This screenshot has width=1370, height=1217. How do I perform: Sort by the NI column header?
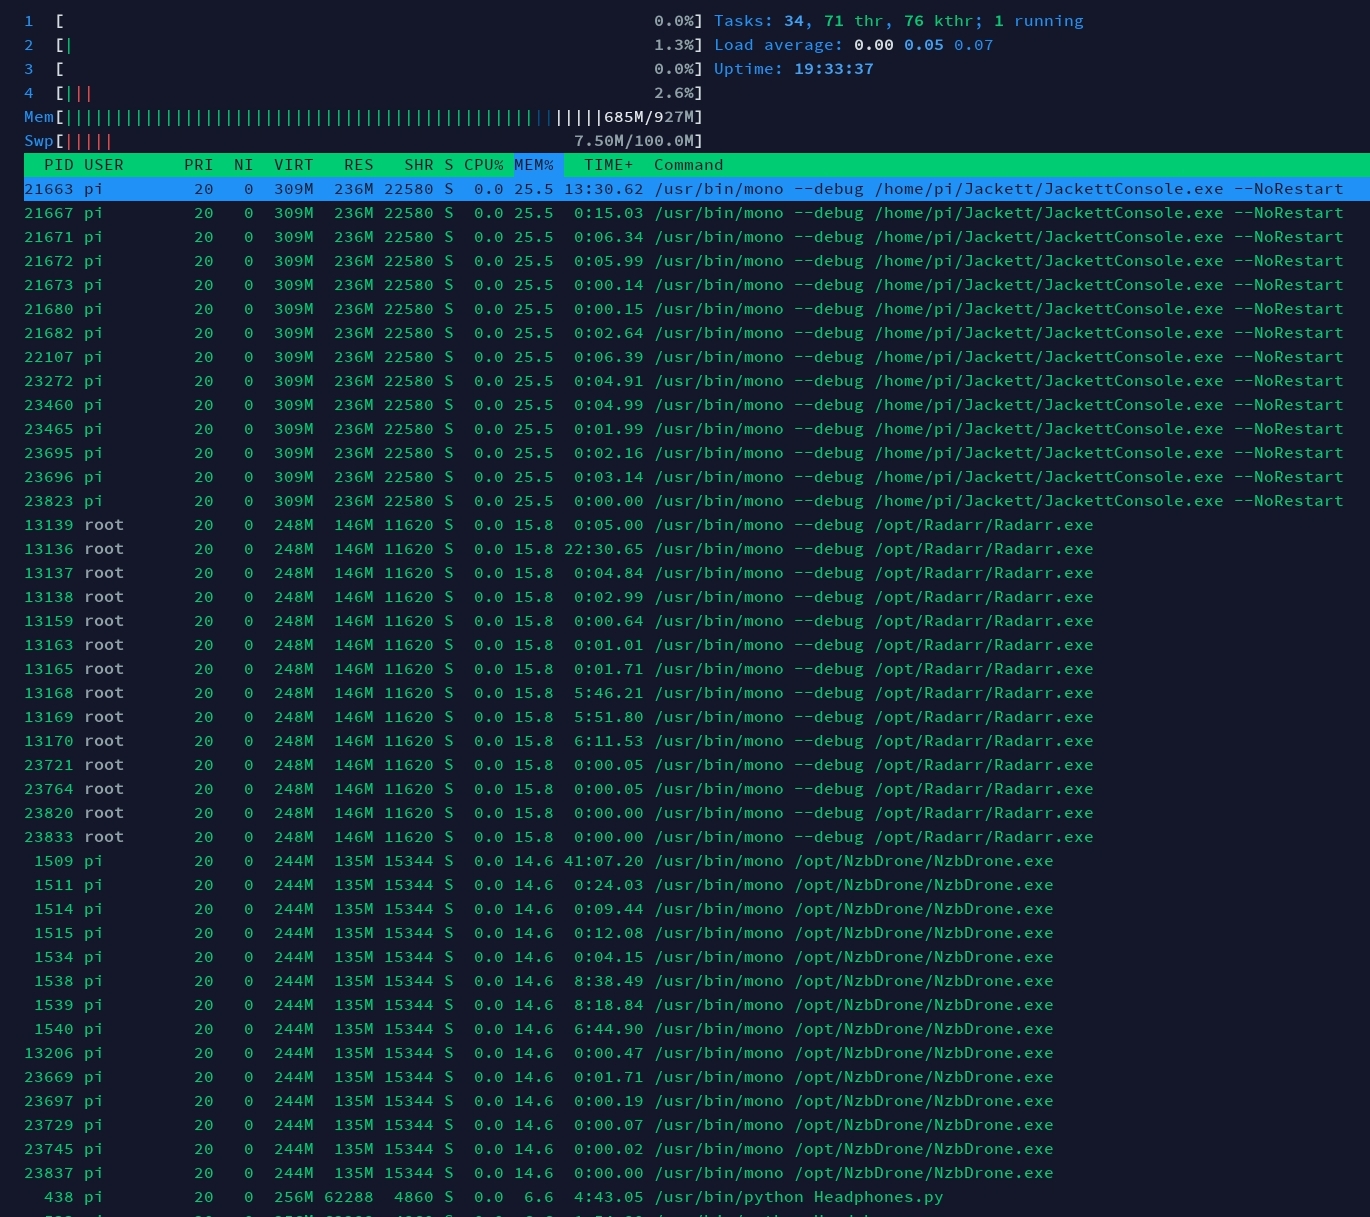point(244,165)
